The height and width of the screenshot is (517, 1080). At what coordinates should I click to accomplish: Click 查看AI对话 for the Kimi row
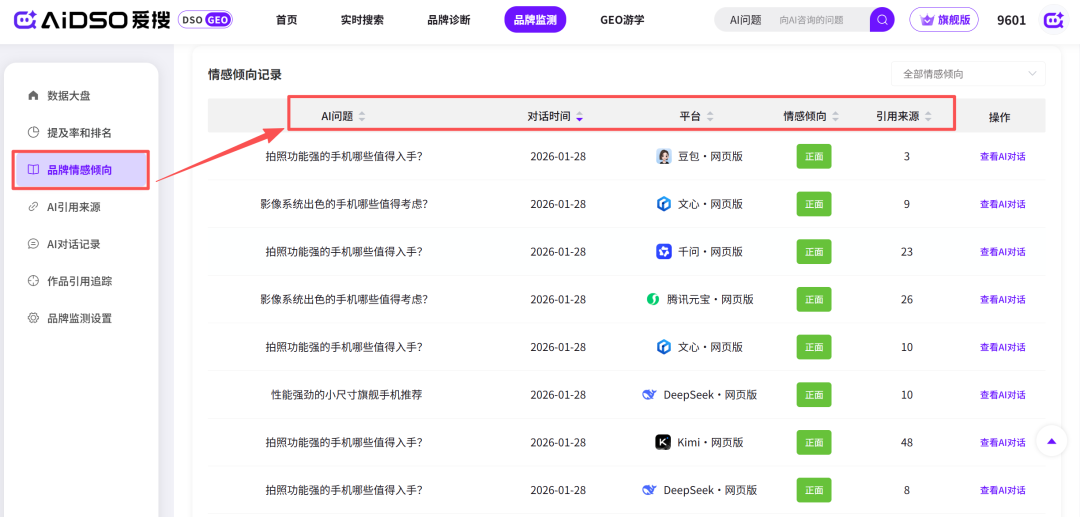click(x=1002, y=443)
